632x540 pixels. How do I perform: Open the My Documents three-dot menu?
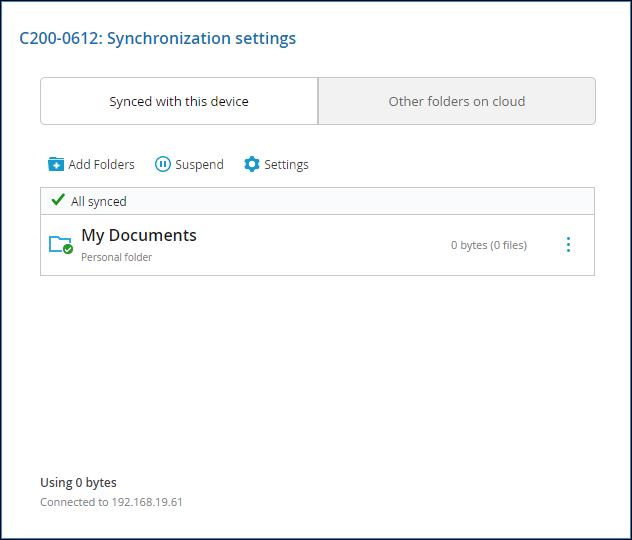[x=568, y=245]
